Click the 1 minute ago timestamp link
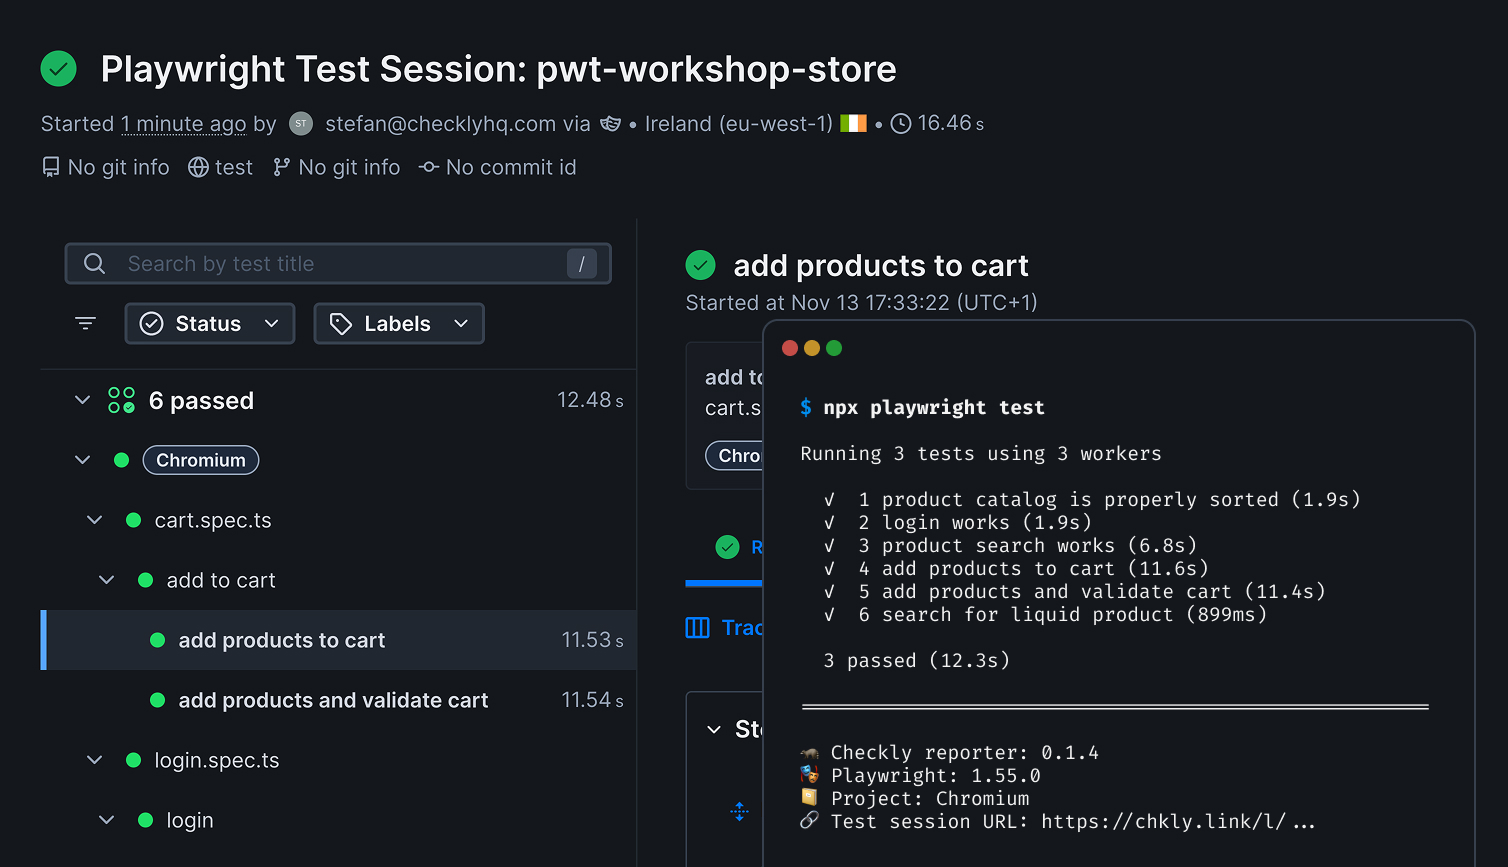 pos(183,124)
